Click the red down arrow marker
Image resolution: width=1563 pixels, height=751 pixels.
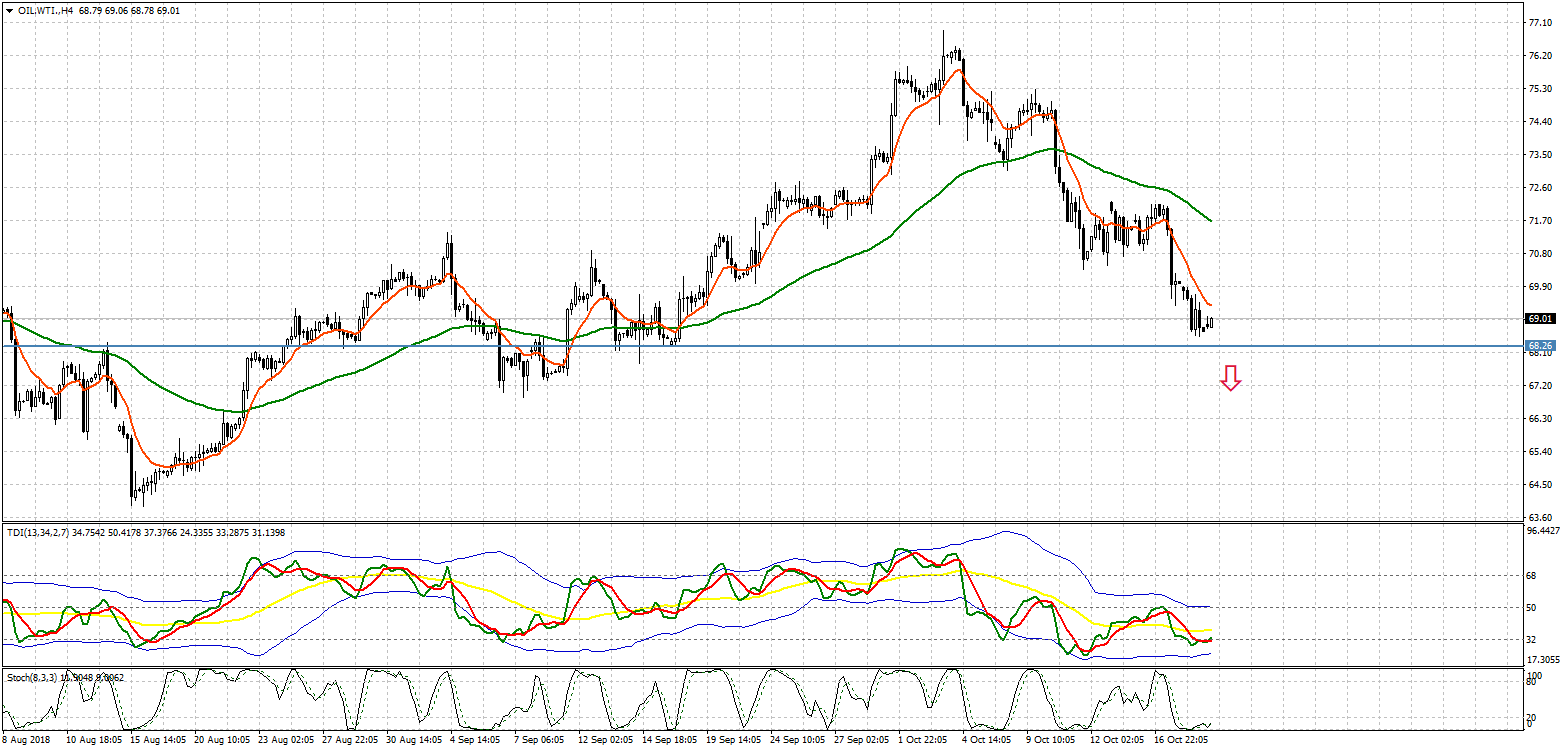click(1230, 378)
